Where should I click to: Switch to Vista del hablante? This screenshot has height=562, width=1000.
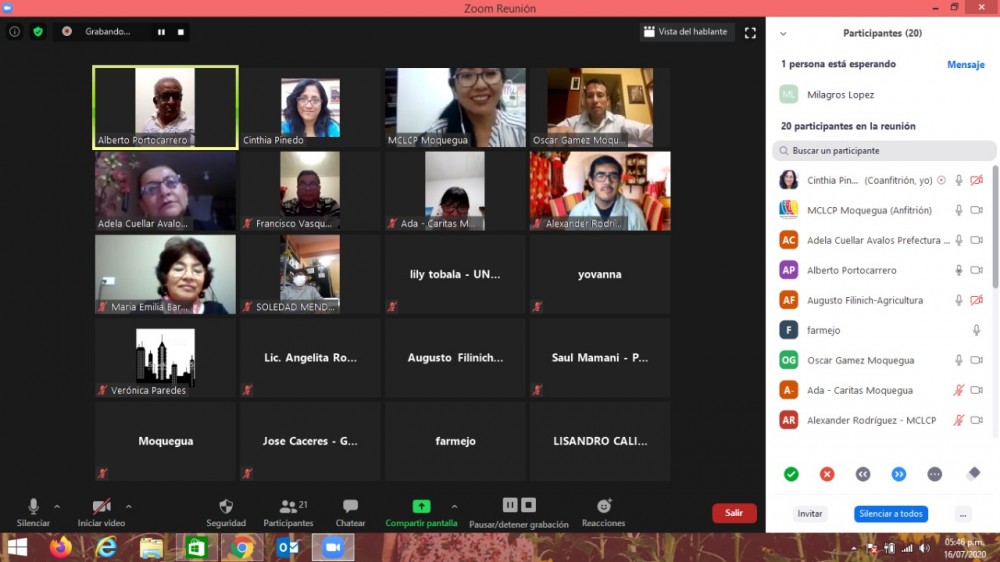pos(686,32)
